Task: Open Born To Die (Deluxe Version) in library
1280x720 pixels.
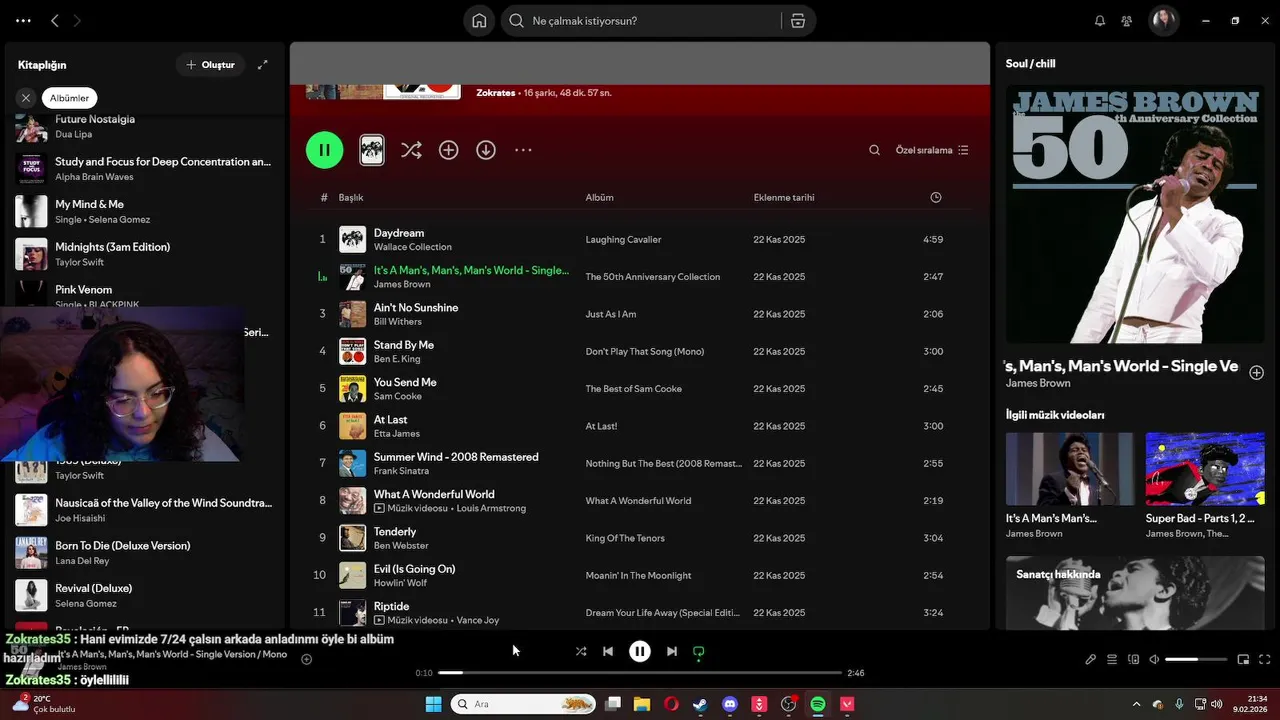Action: tap(145, 553)
